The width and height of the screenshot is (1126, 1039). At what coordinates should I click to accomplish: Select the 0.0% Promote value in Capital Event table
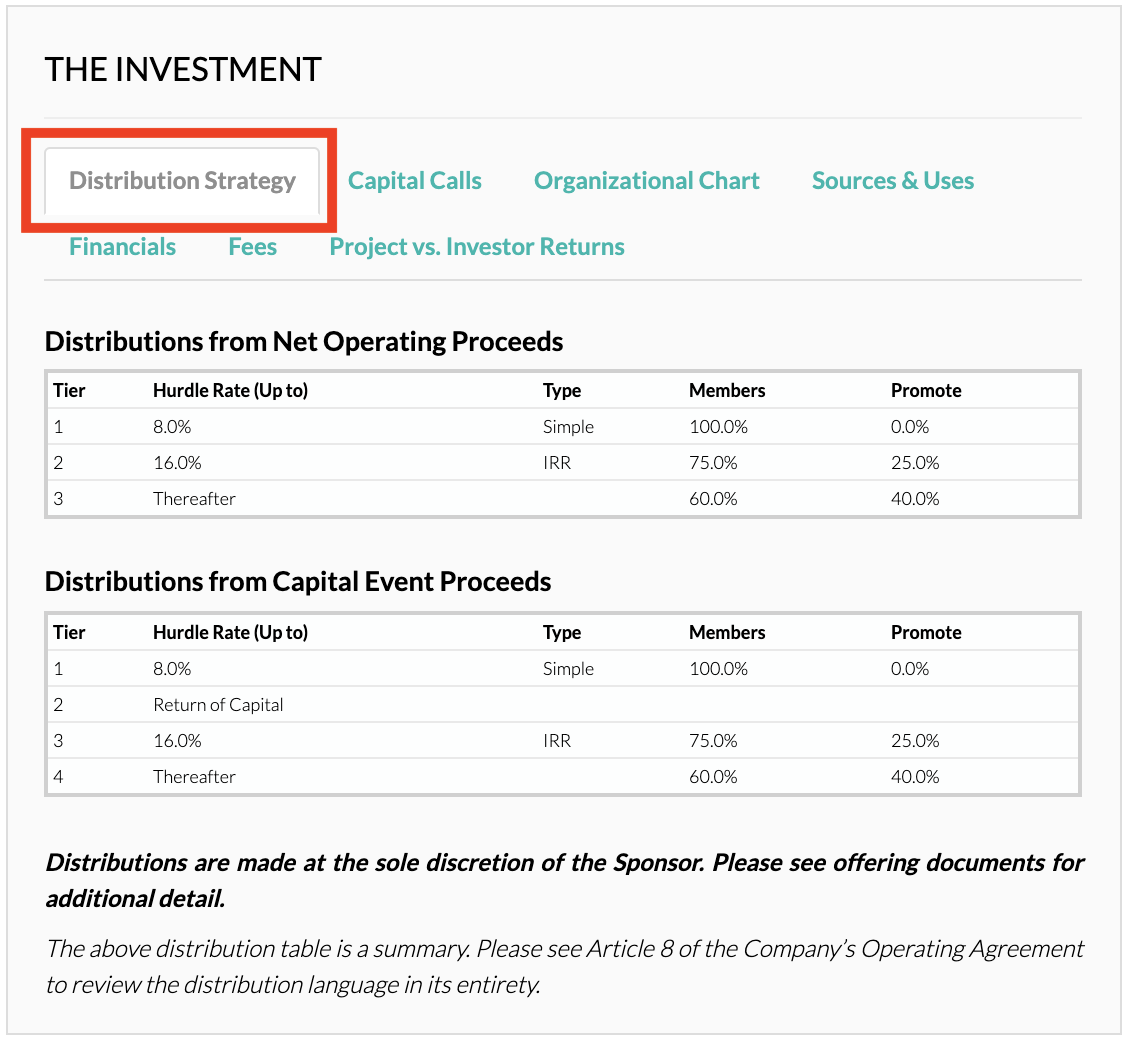[x=910, y=669]
